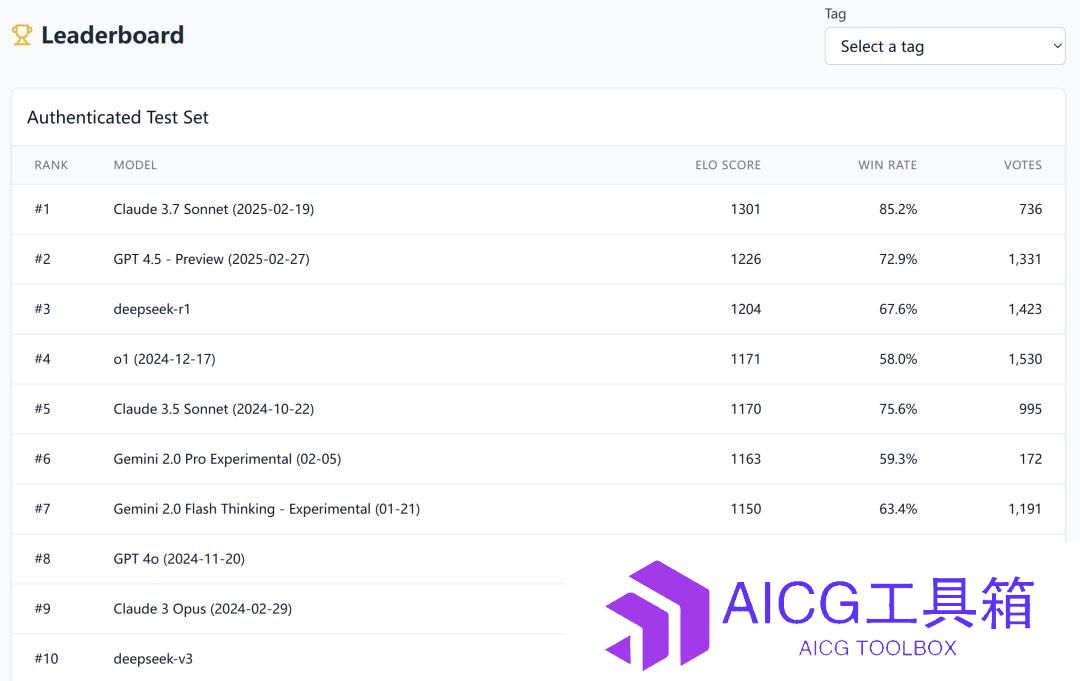Select the GPT 4o (2024-11-20) model name
The height and width of the screenshot is (681, 1080).
[x=179, y=559]
